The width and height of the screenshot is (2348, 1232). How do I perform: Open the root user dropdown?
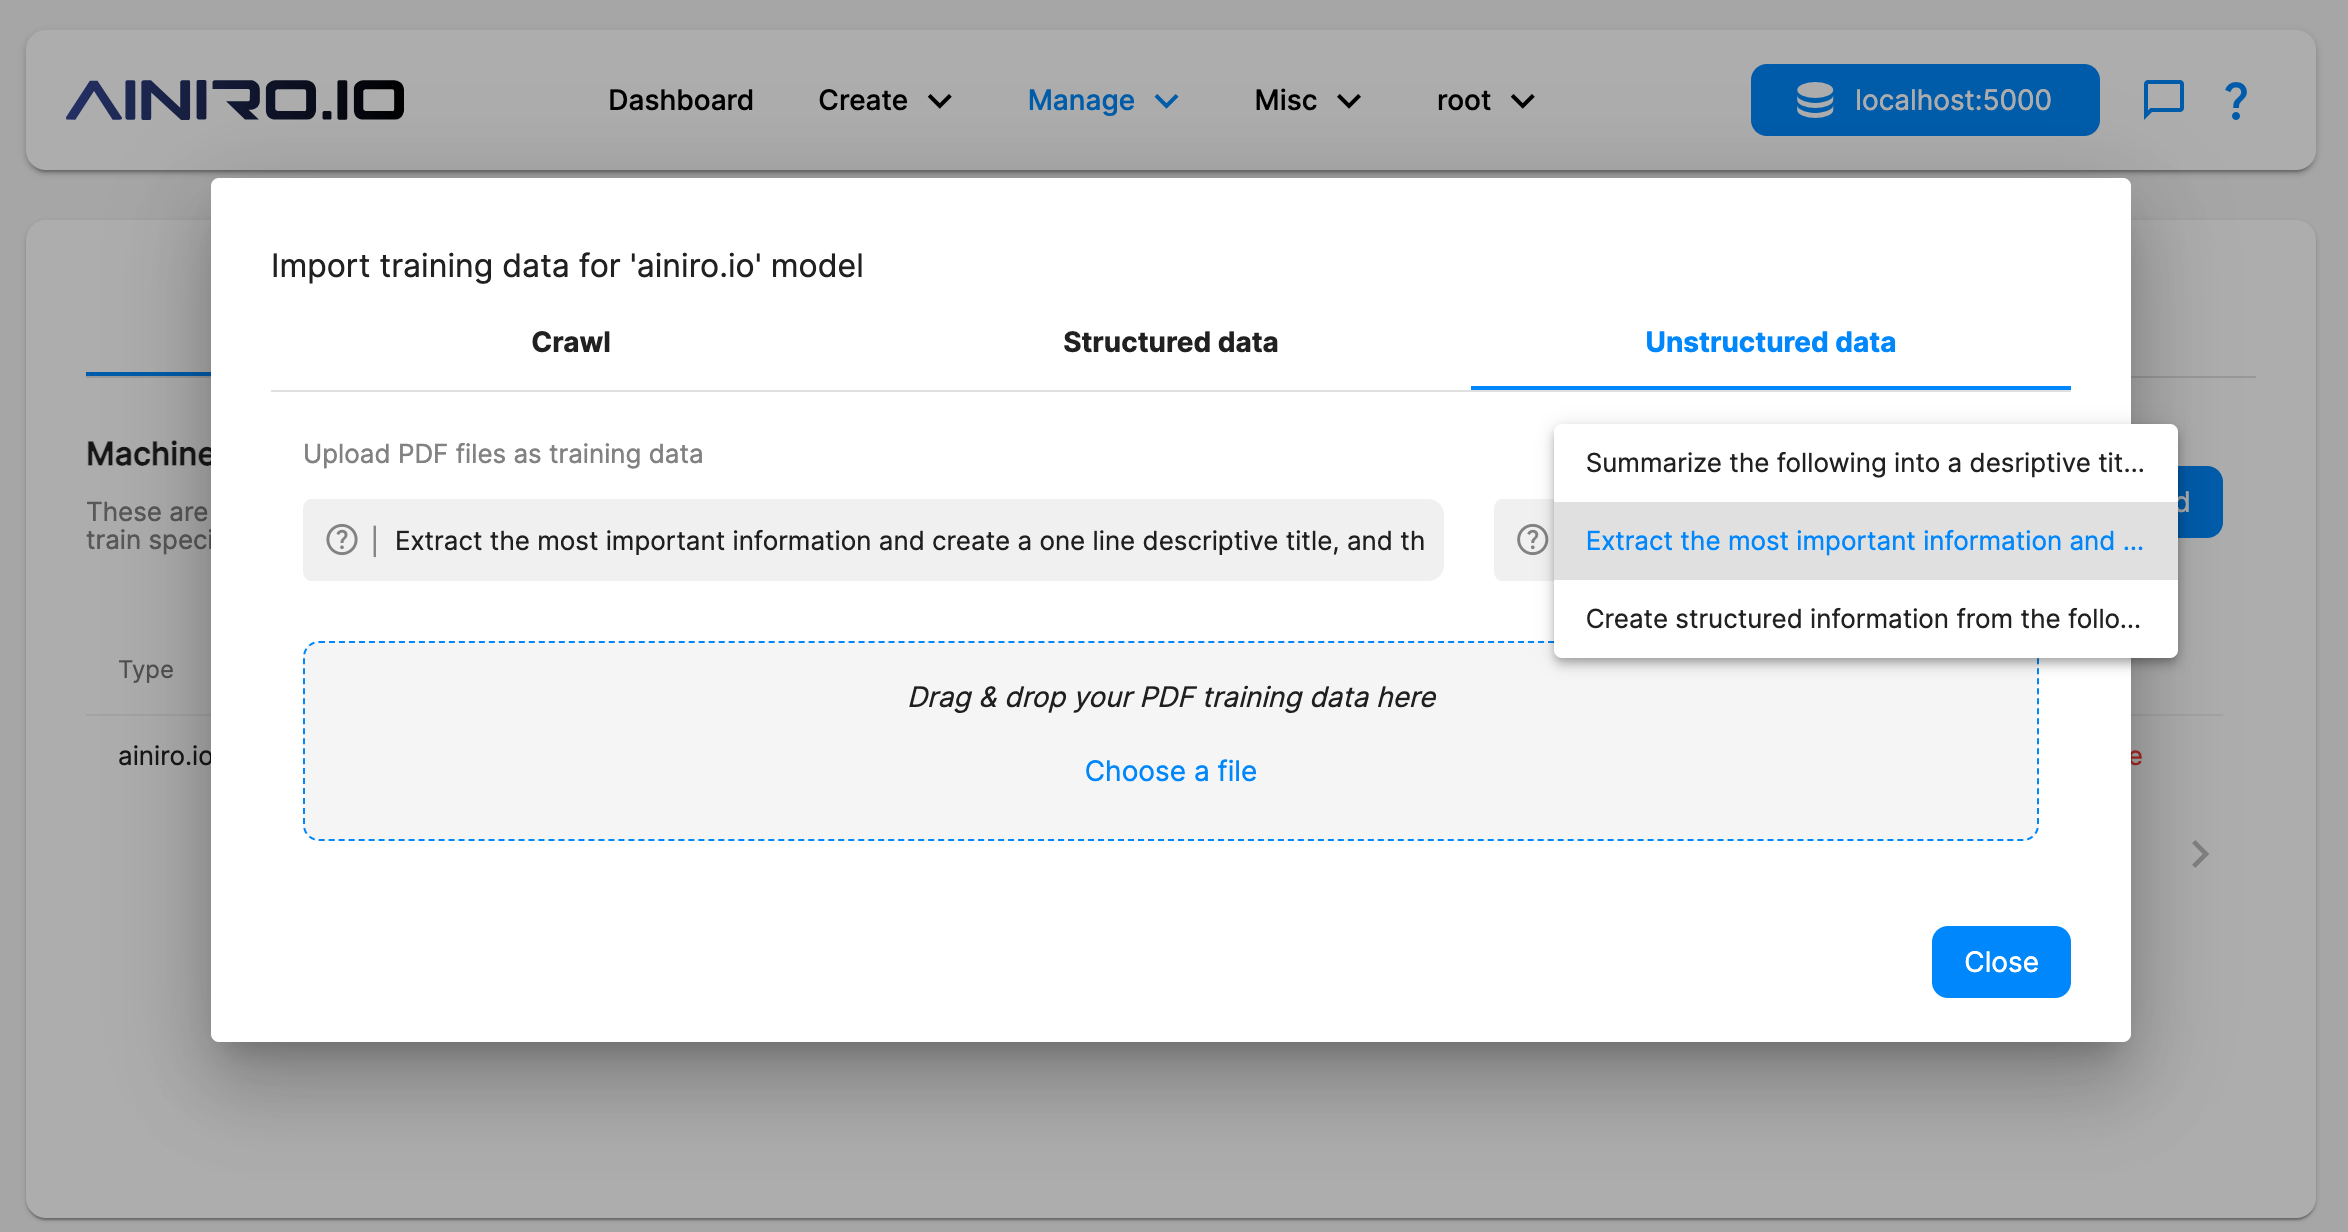1483,100
